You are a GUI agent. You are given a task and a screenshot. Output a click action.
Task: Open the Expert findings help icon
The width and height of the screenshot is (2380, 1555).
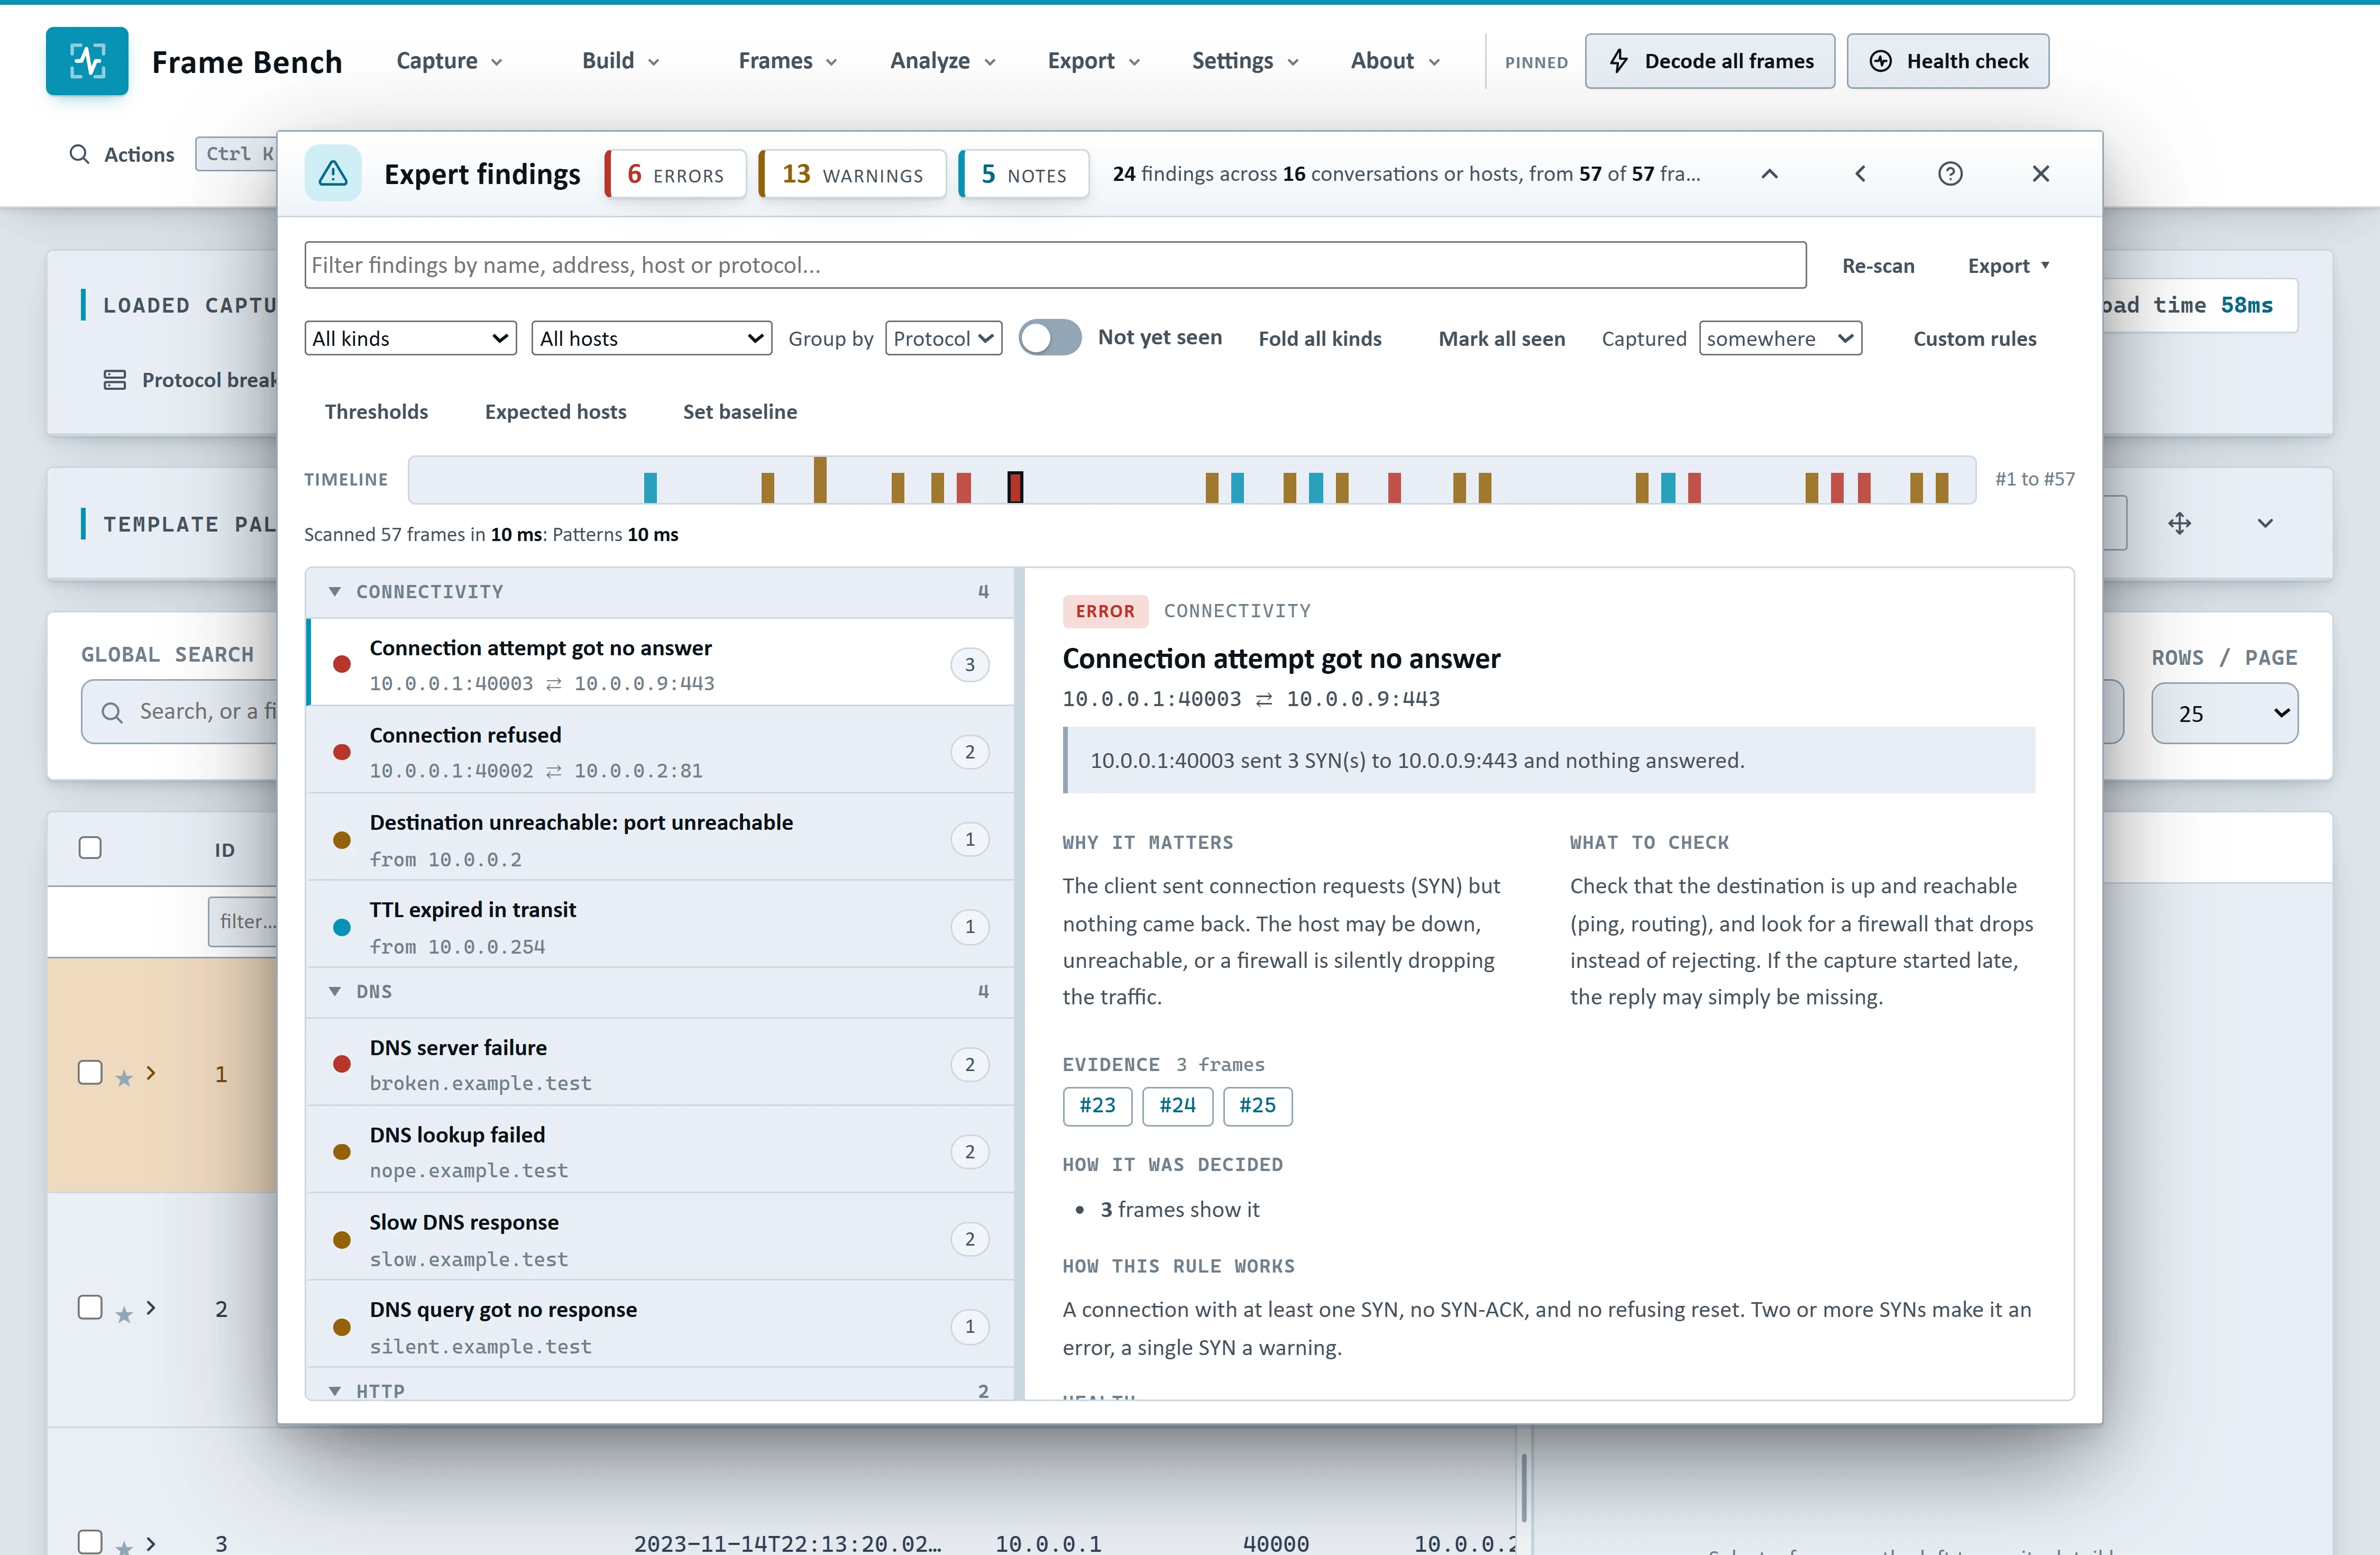[1950, 174]
